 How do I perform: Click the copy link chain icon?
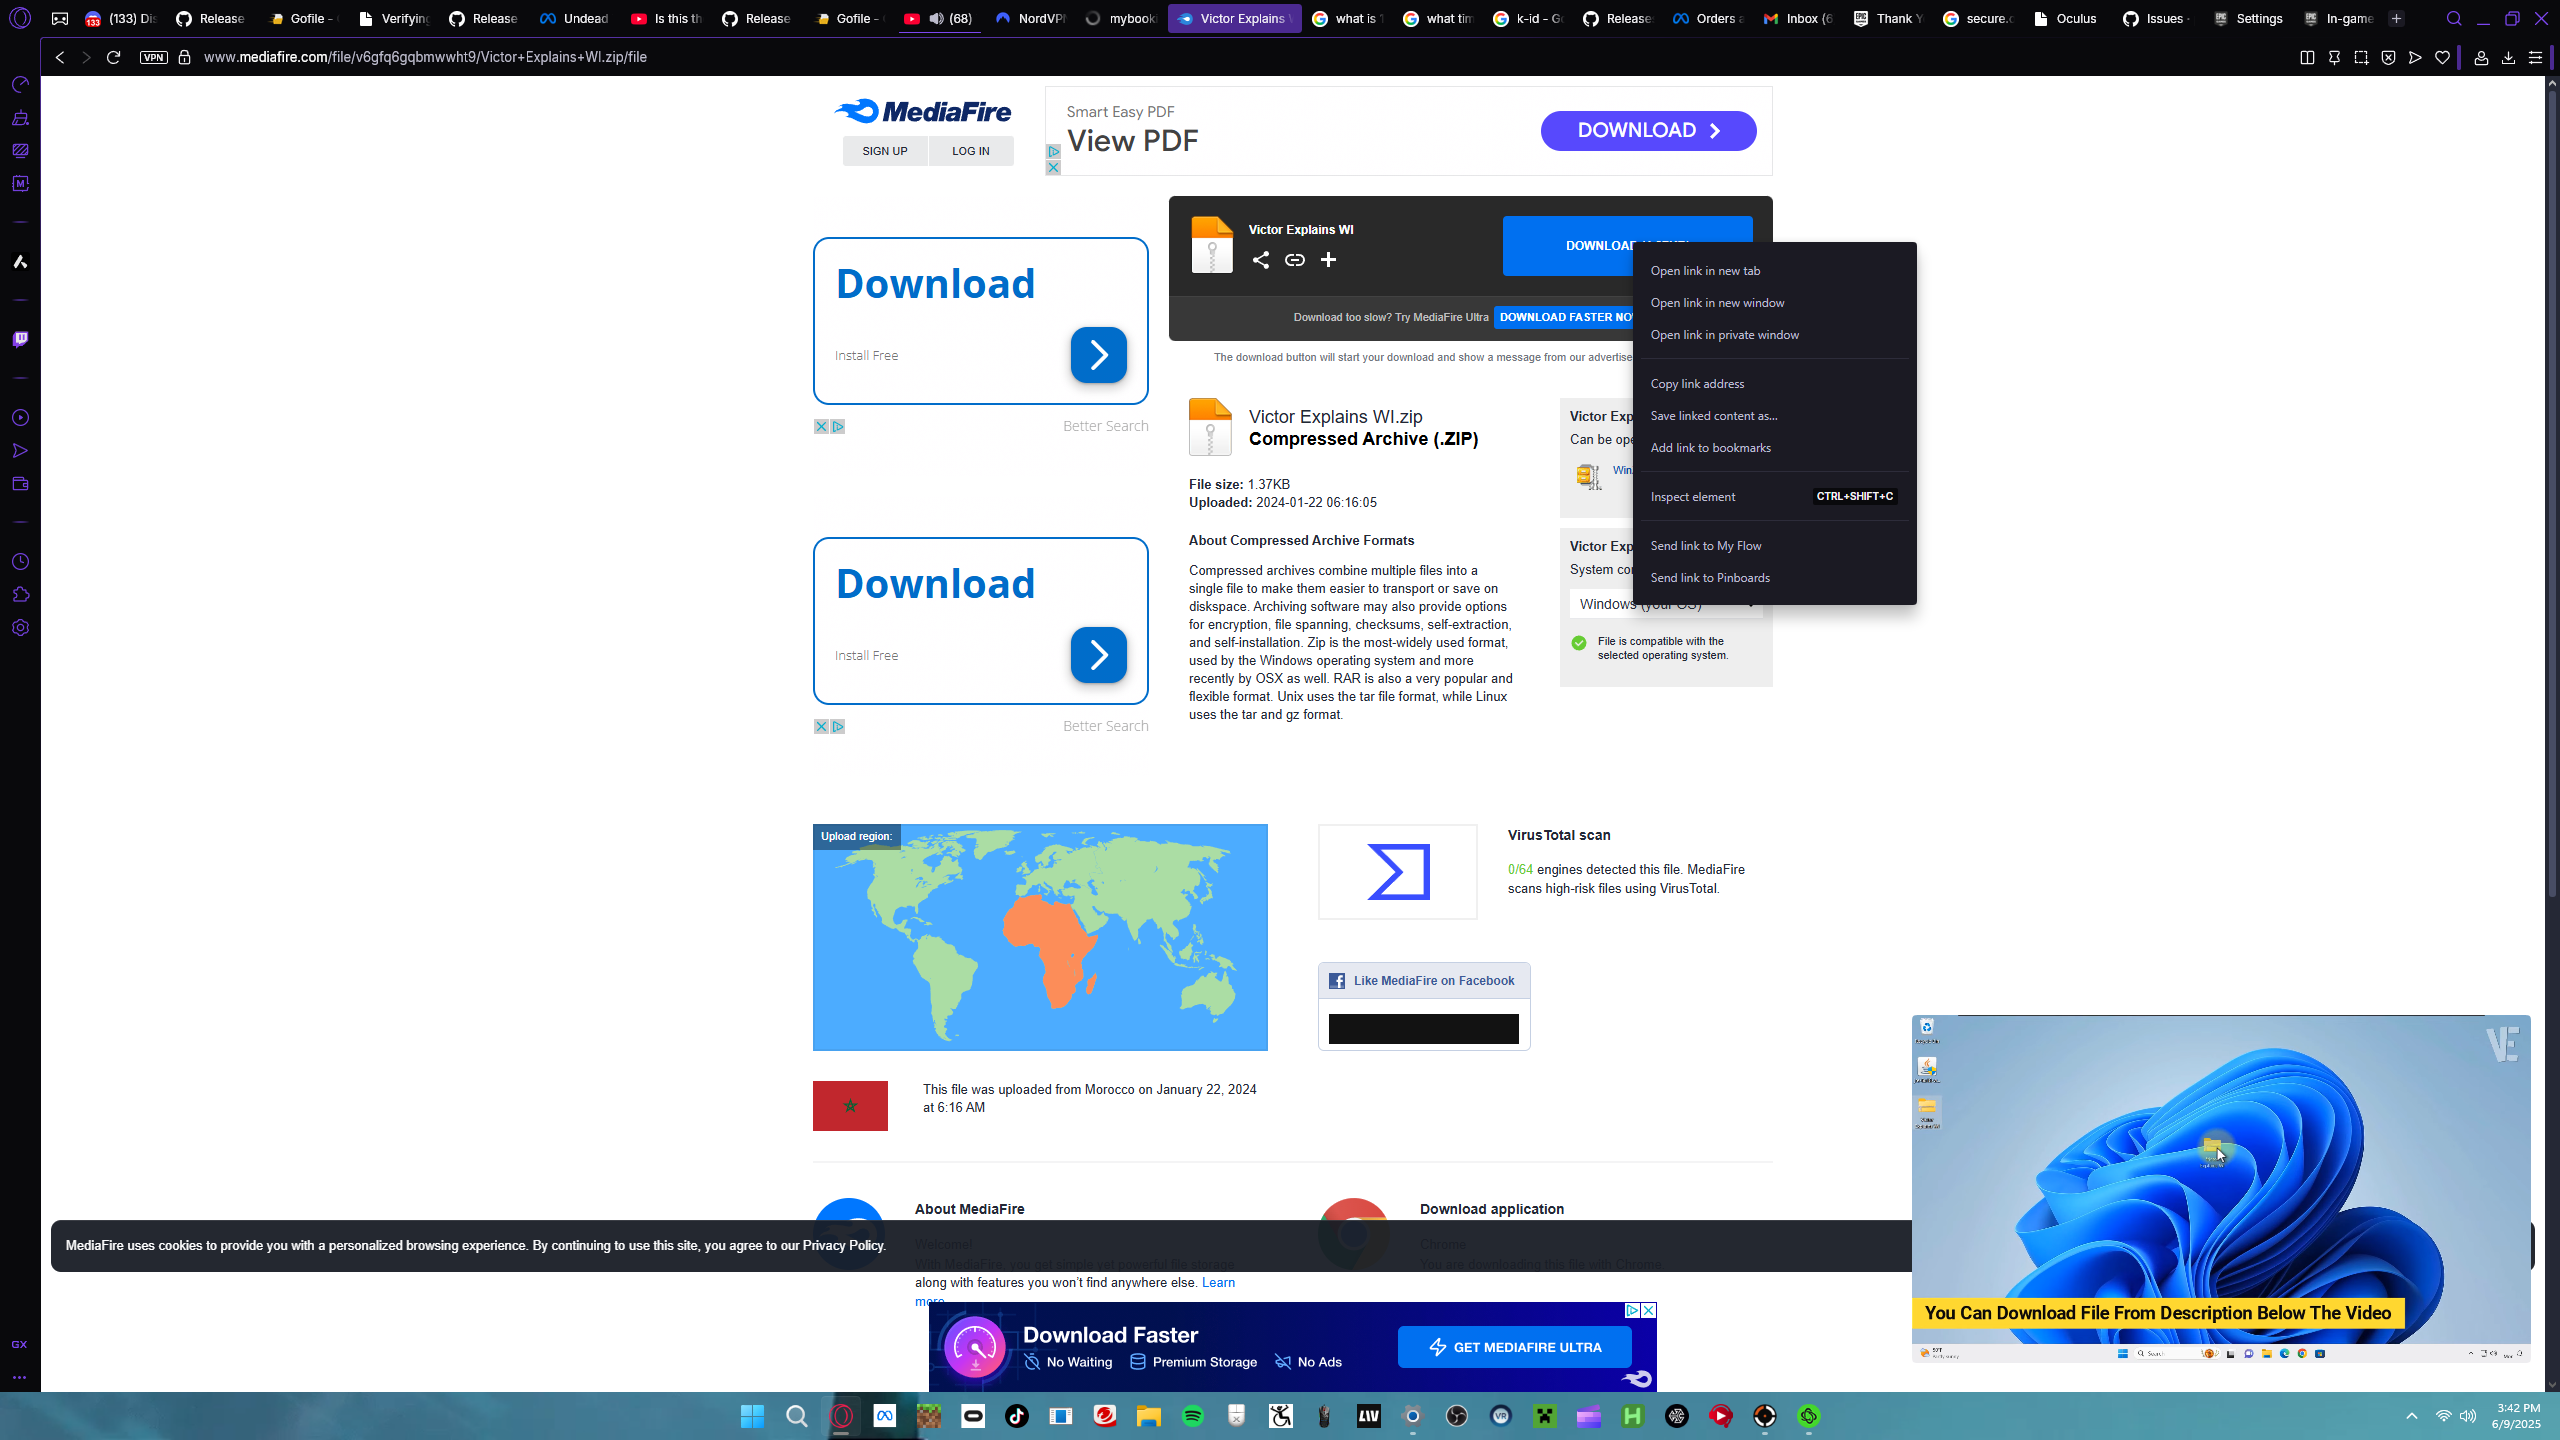[x=1295, y=260]
